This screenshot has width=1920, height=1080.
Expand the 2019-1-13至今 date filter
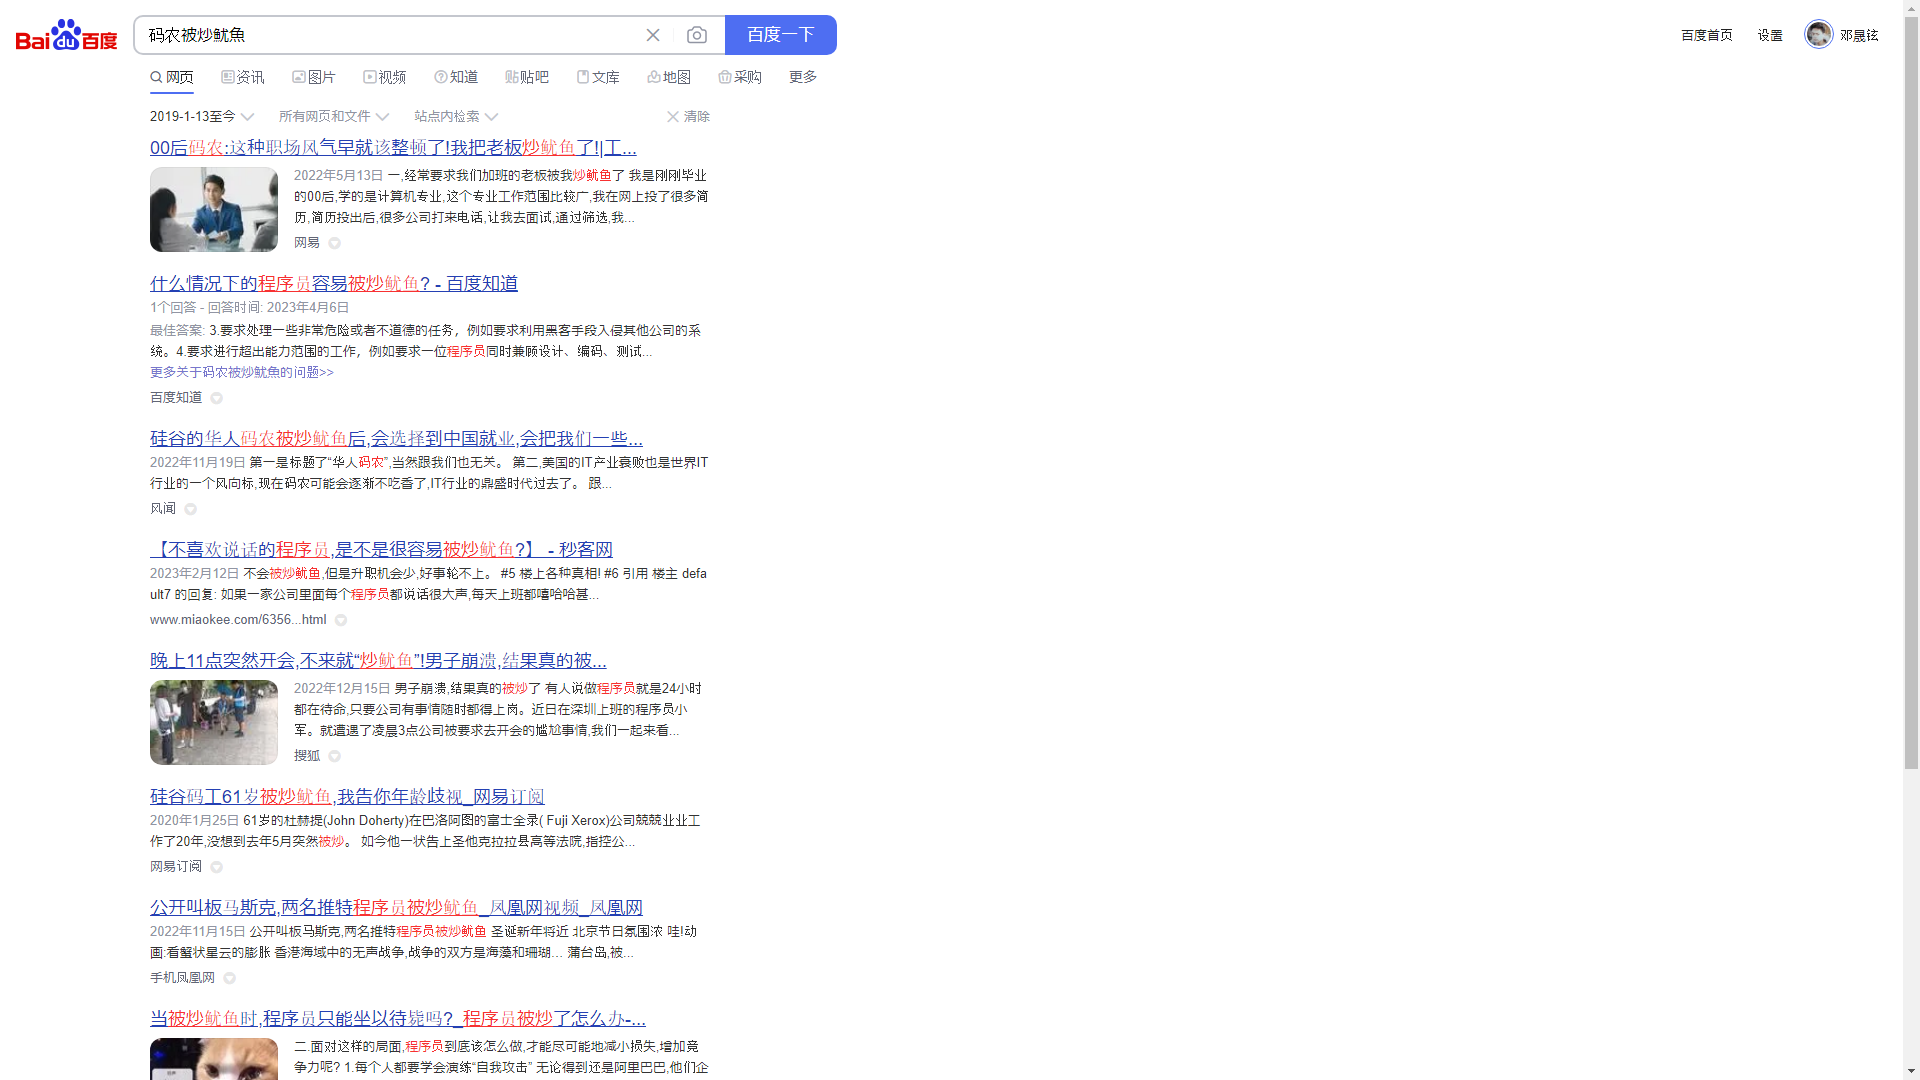[x=202, y=117]
